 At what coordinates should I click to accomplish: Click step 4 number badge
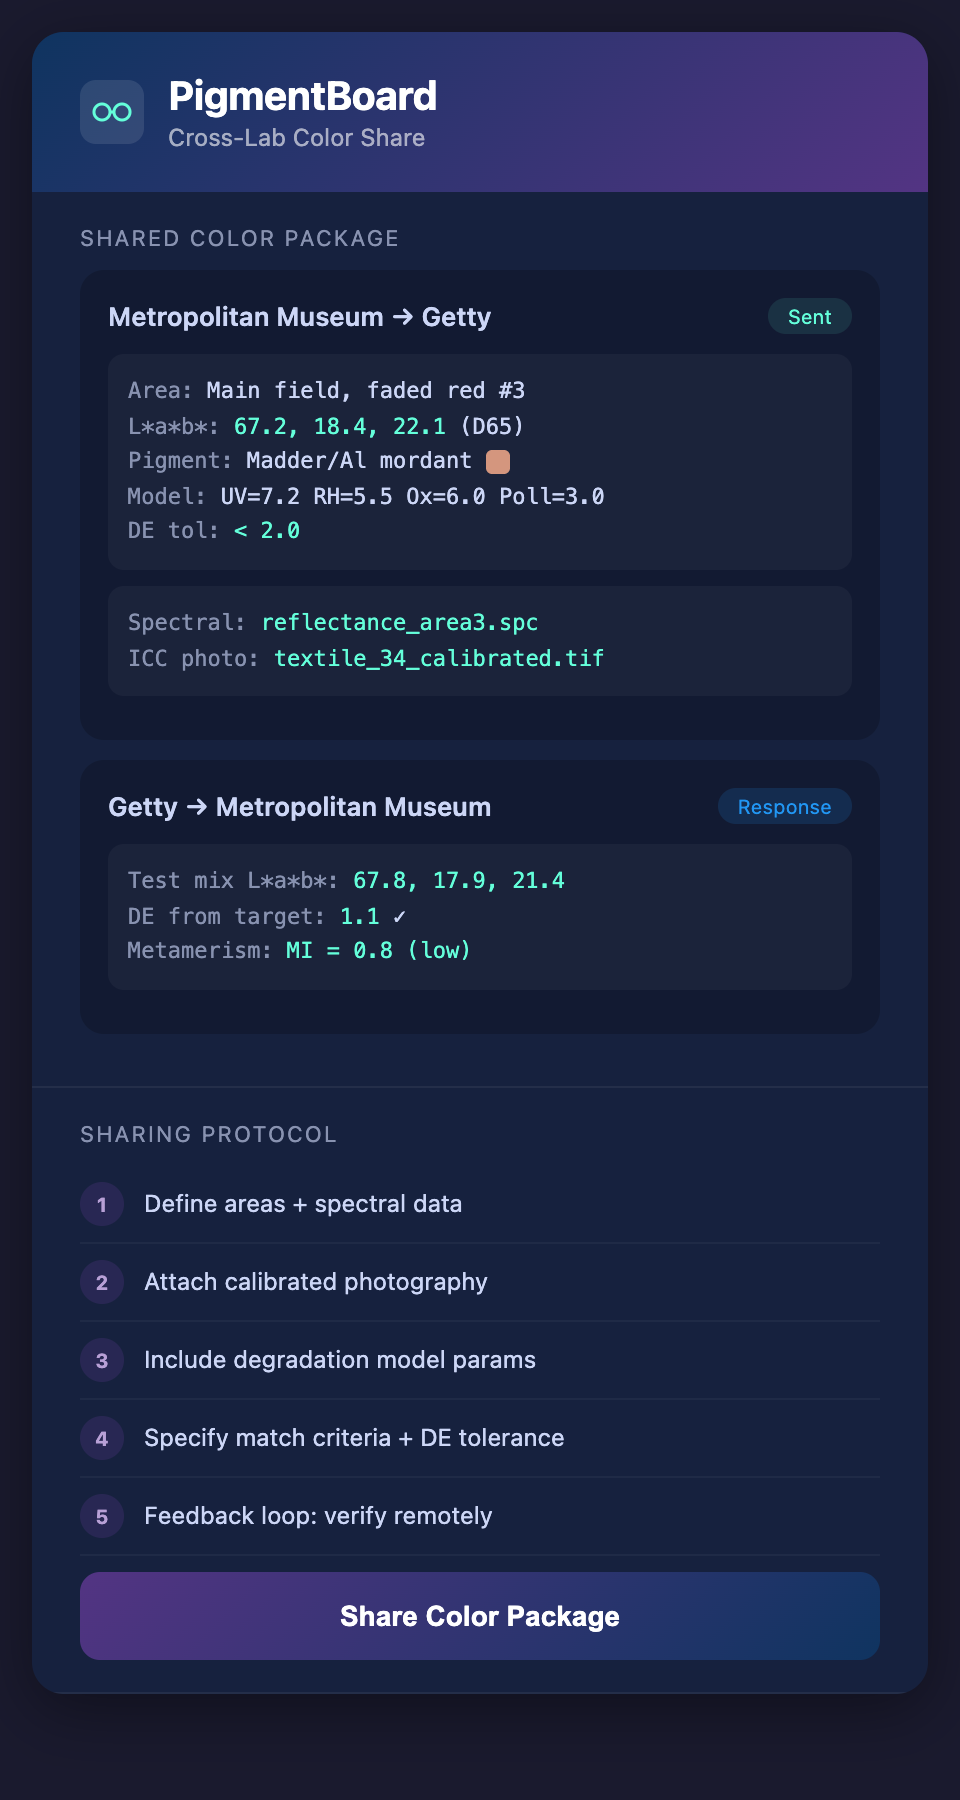102,1438
